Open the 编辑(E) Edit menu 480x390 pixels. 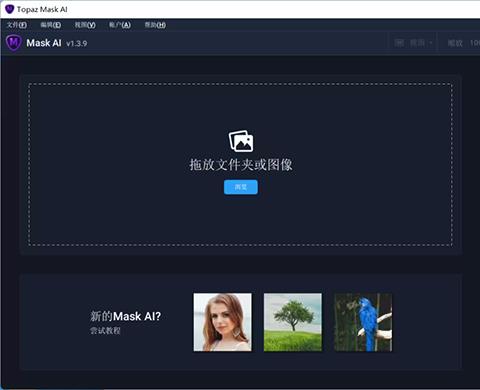(51, 25)
